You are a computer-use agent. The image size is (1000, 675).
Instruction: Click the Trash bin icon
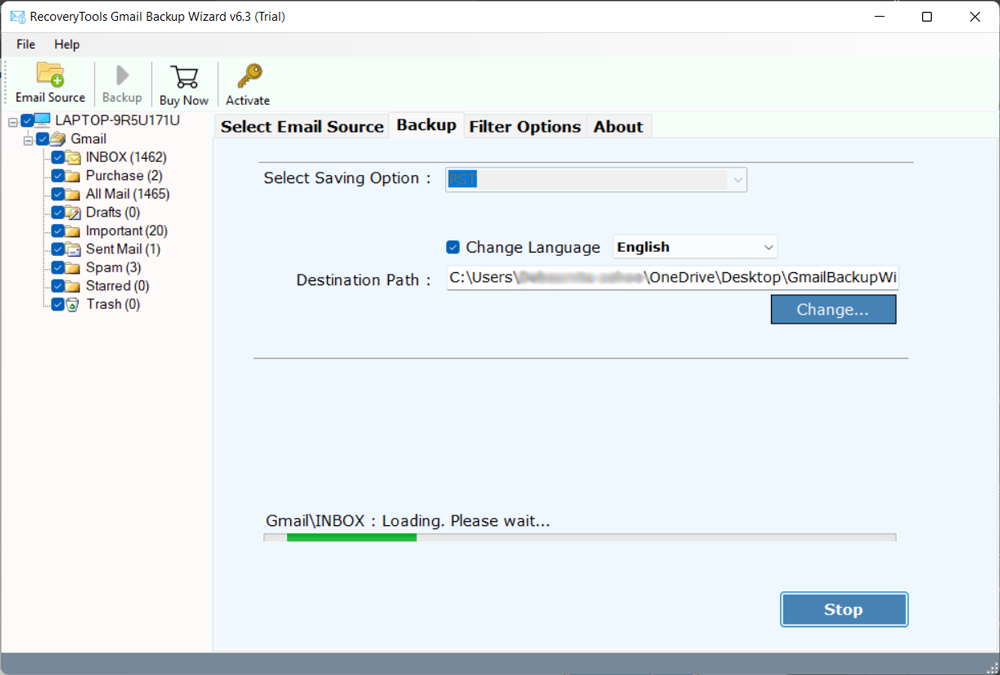(73, 305)
